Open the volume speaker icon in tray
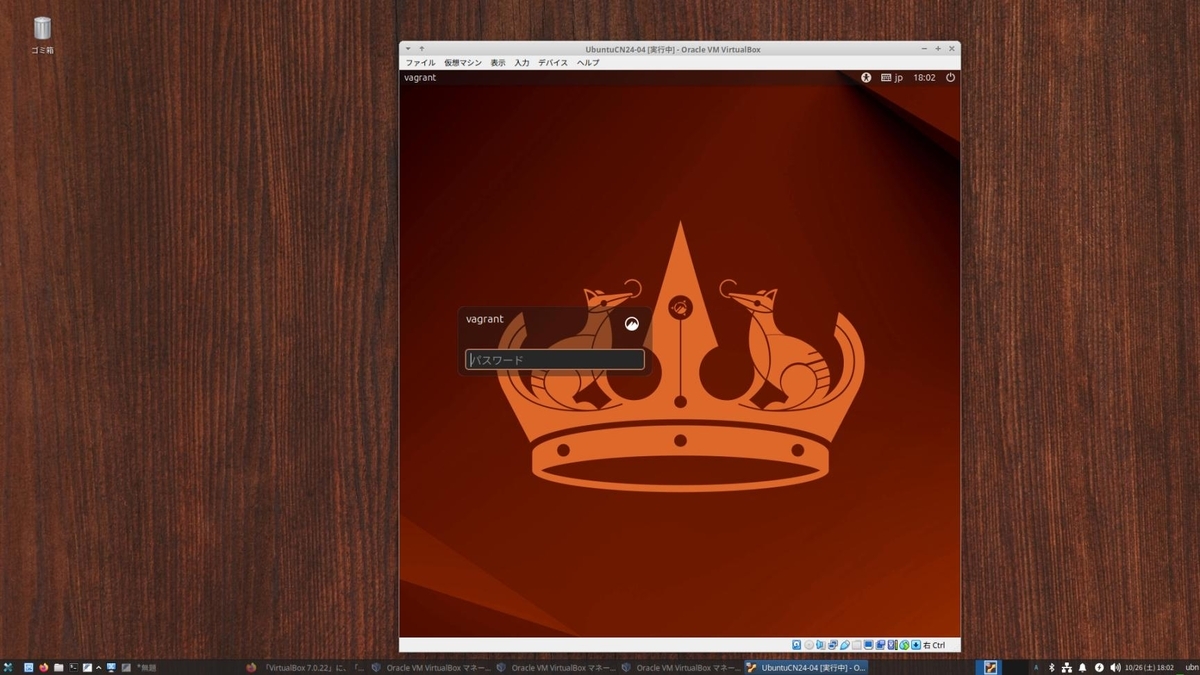1200x675 pixels. pos(1115,667)
